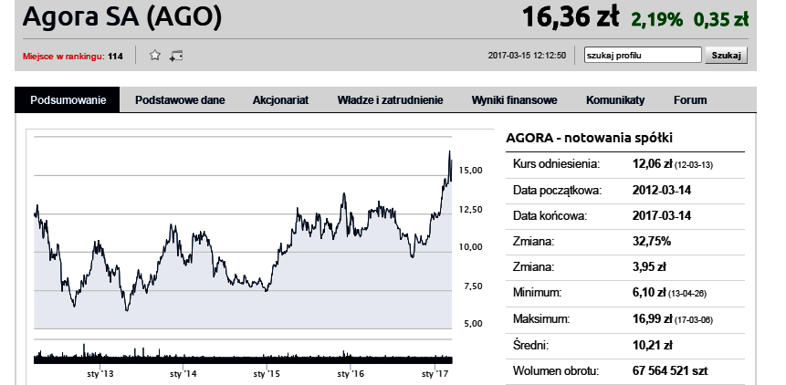Switch to Podstawowe dane tab

(x=180, y=100)
